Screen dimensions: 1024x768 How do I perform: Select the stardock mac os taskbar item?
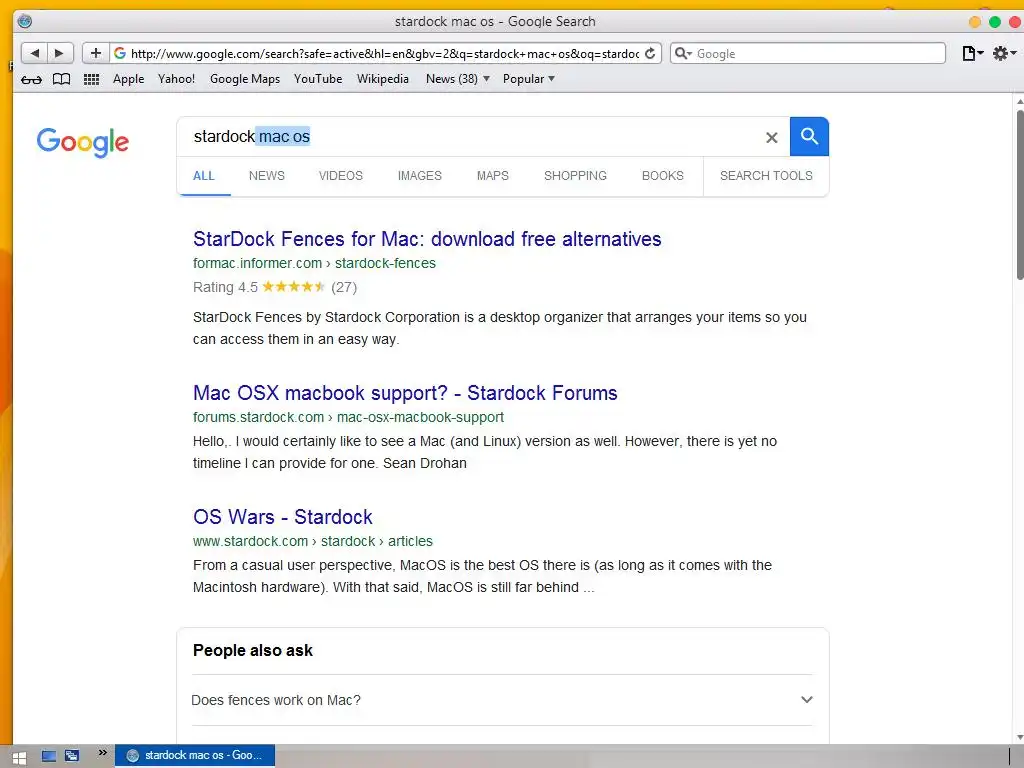pos(195,756)
